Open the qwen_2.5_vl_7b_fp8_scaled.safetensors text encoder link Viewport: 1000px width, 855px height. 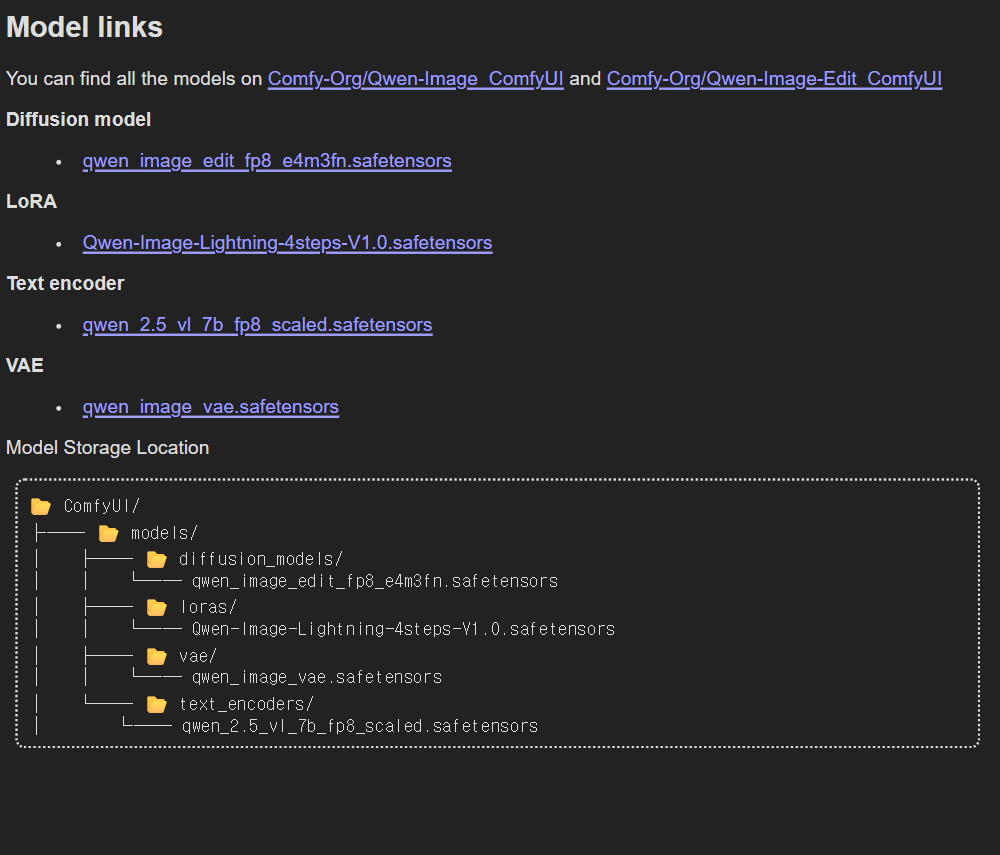coord(257,325)
